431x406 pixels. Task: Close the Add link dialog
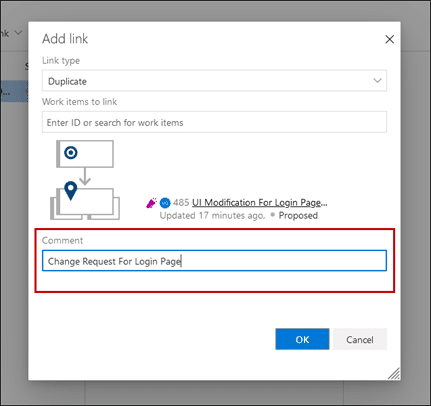click(x=389, y=39)
